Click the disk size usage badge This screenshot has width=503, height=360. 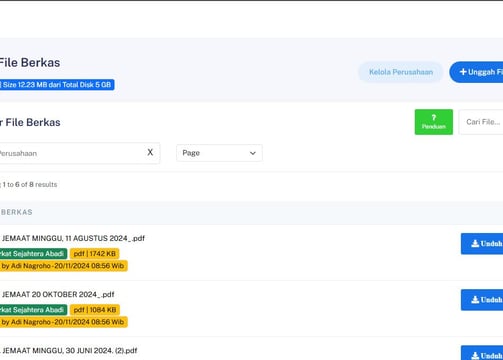pos(57,85)
